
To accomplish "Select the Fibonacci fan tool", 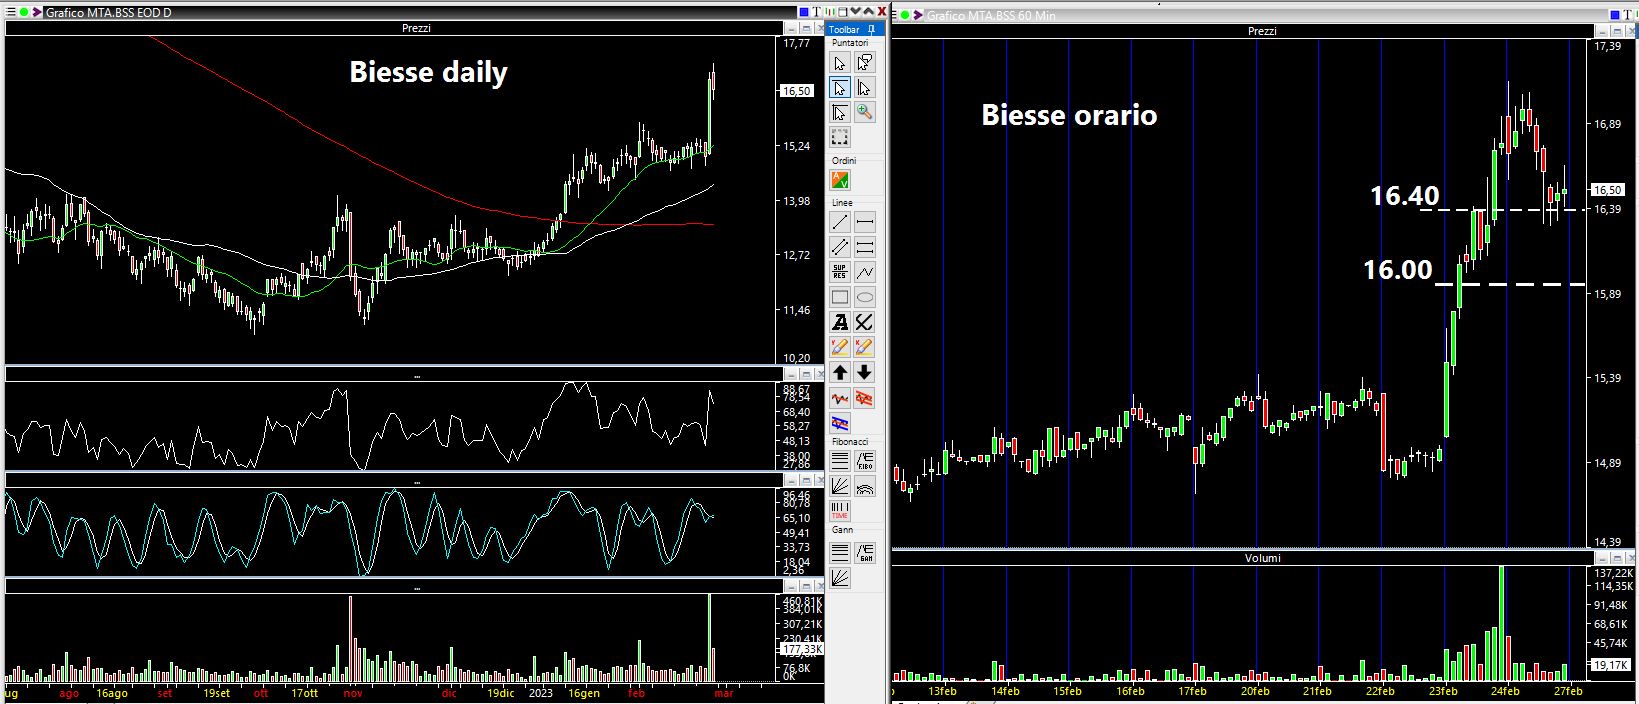I will (840, 486).
